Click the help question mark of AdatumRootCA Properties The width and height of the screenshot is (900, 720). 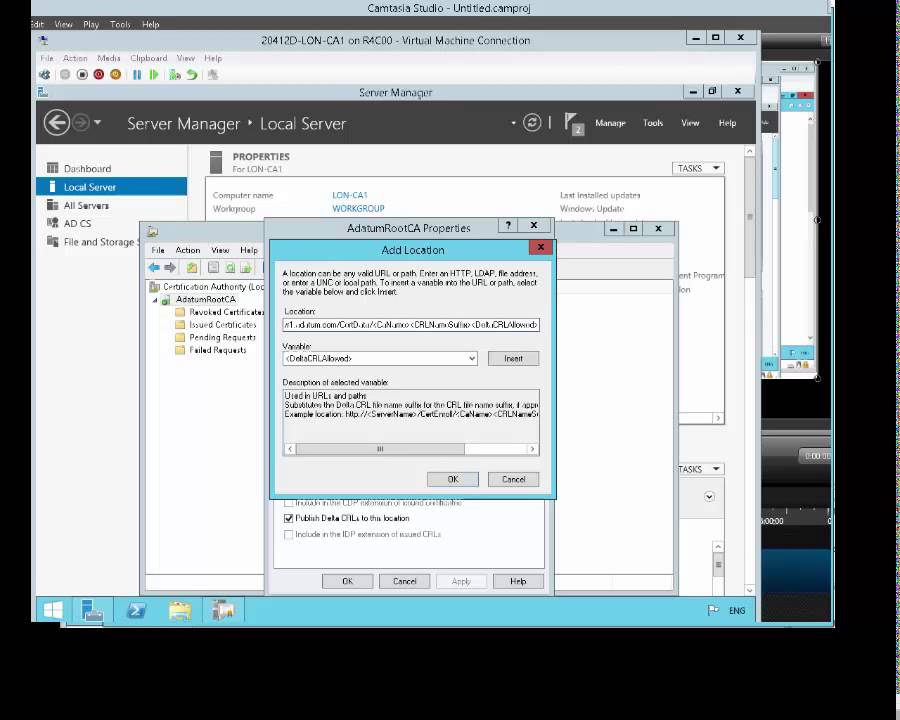point(508,225)
